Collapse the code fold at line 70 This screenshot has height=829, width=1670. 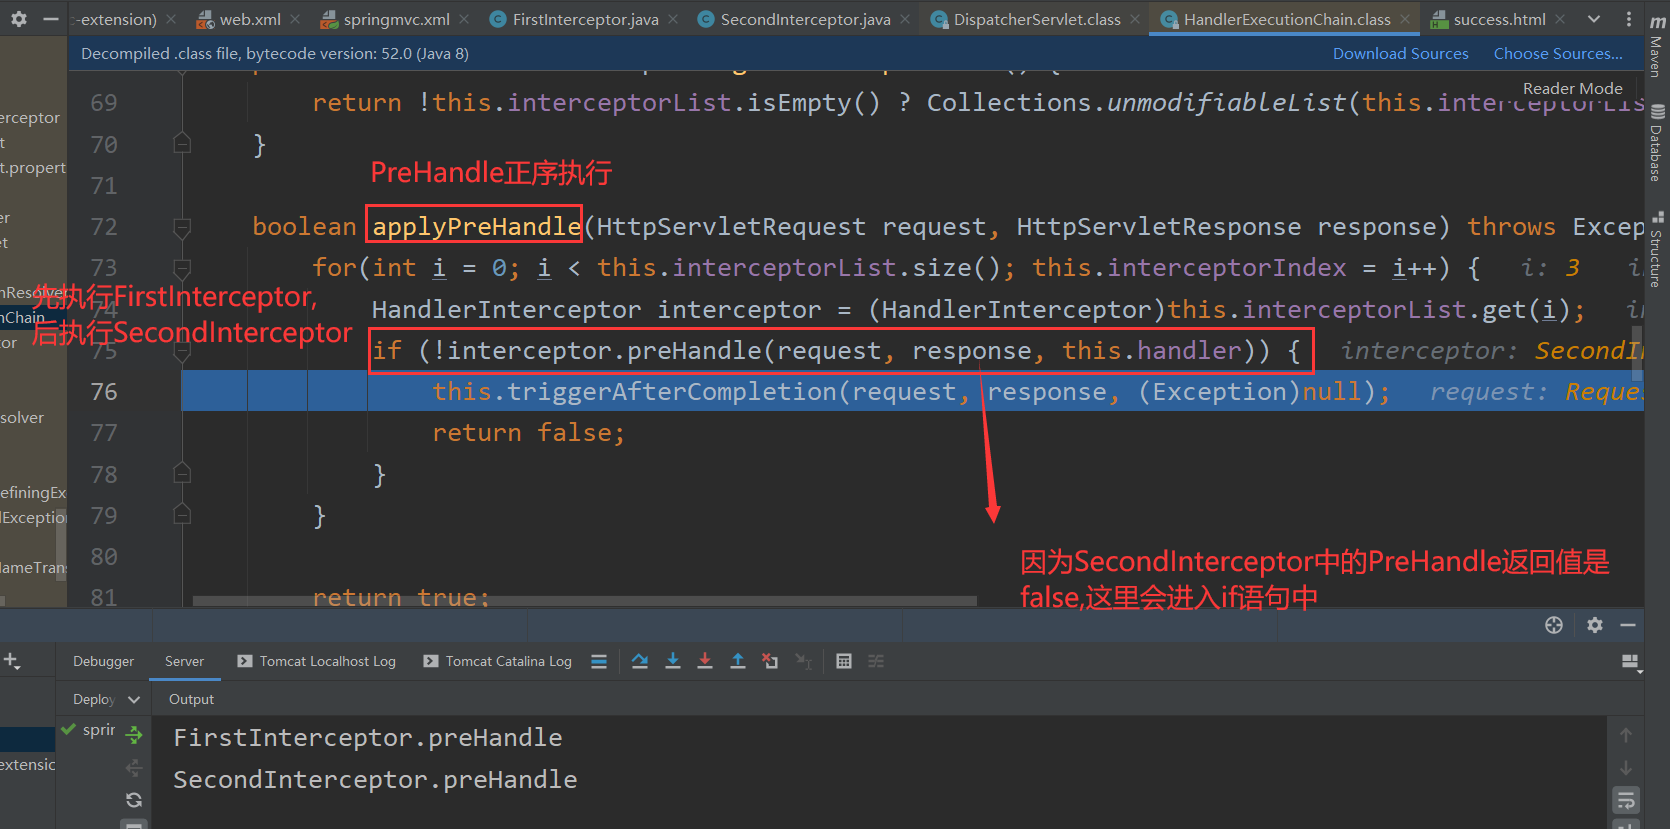182,144
